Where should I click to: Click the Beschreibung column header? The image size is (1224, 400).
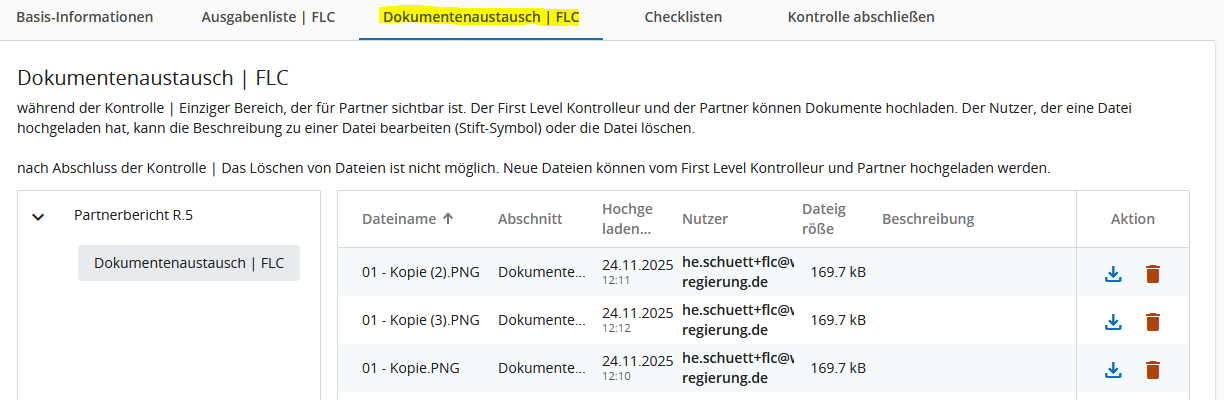coord(928,219)
